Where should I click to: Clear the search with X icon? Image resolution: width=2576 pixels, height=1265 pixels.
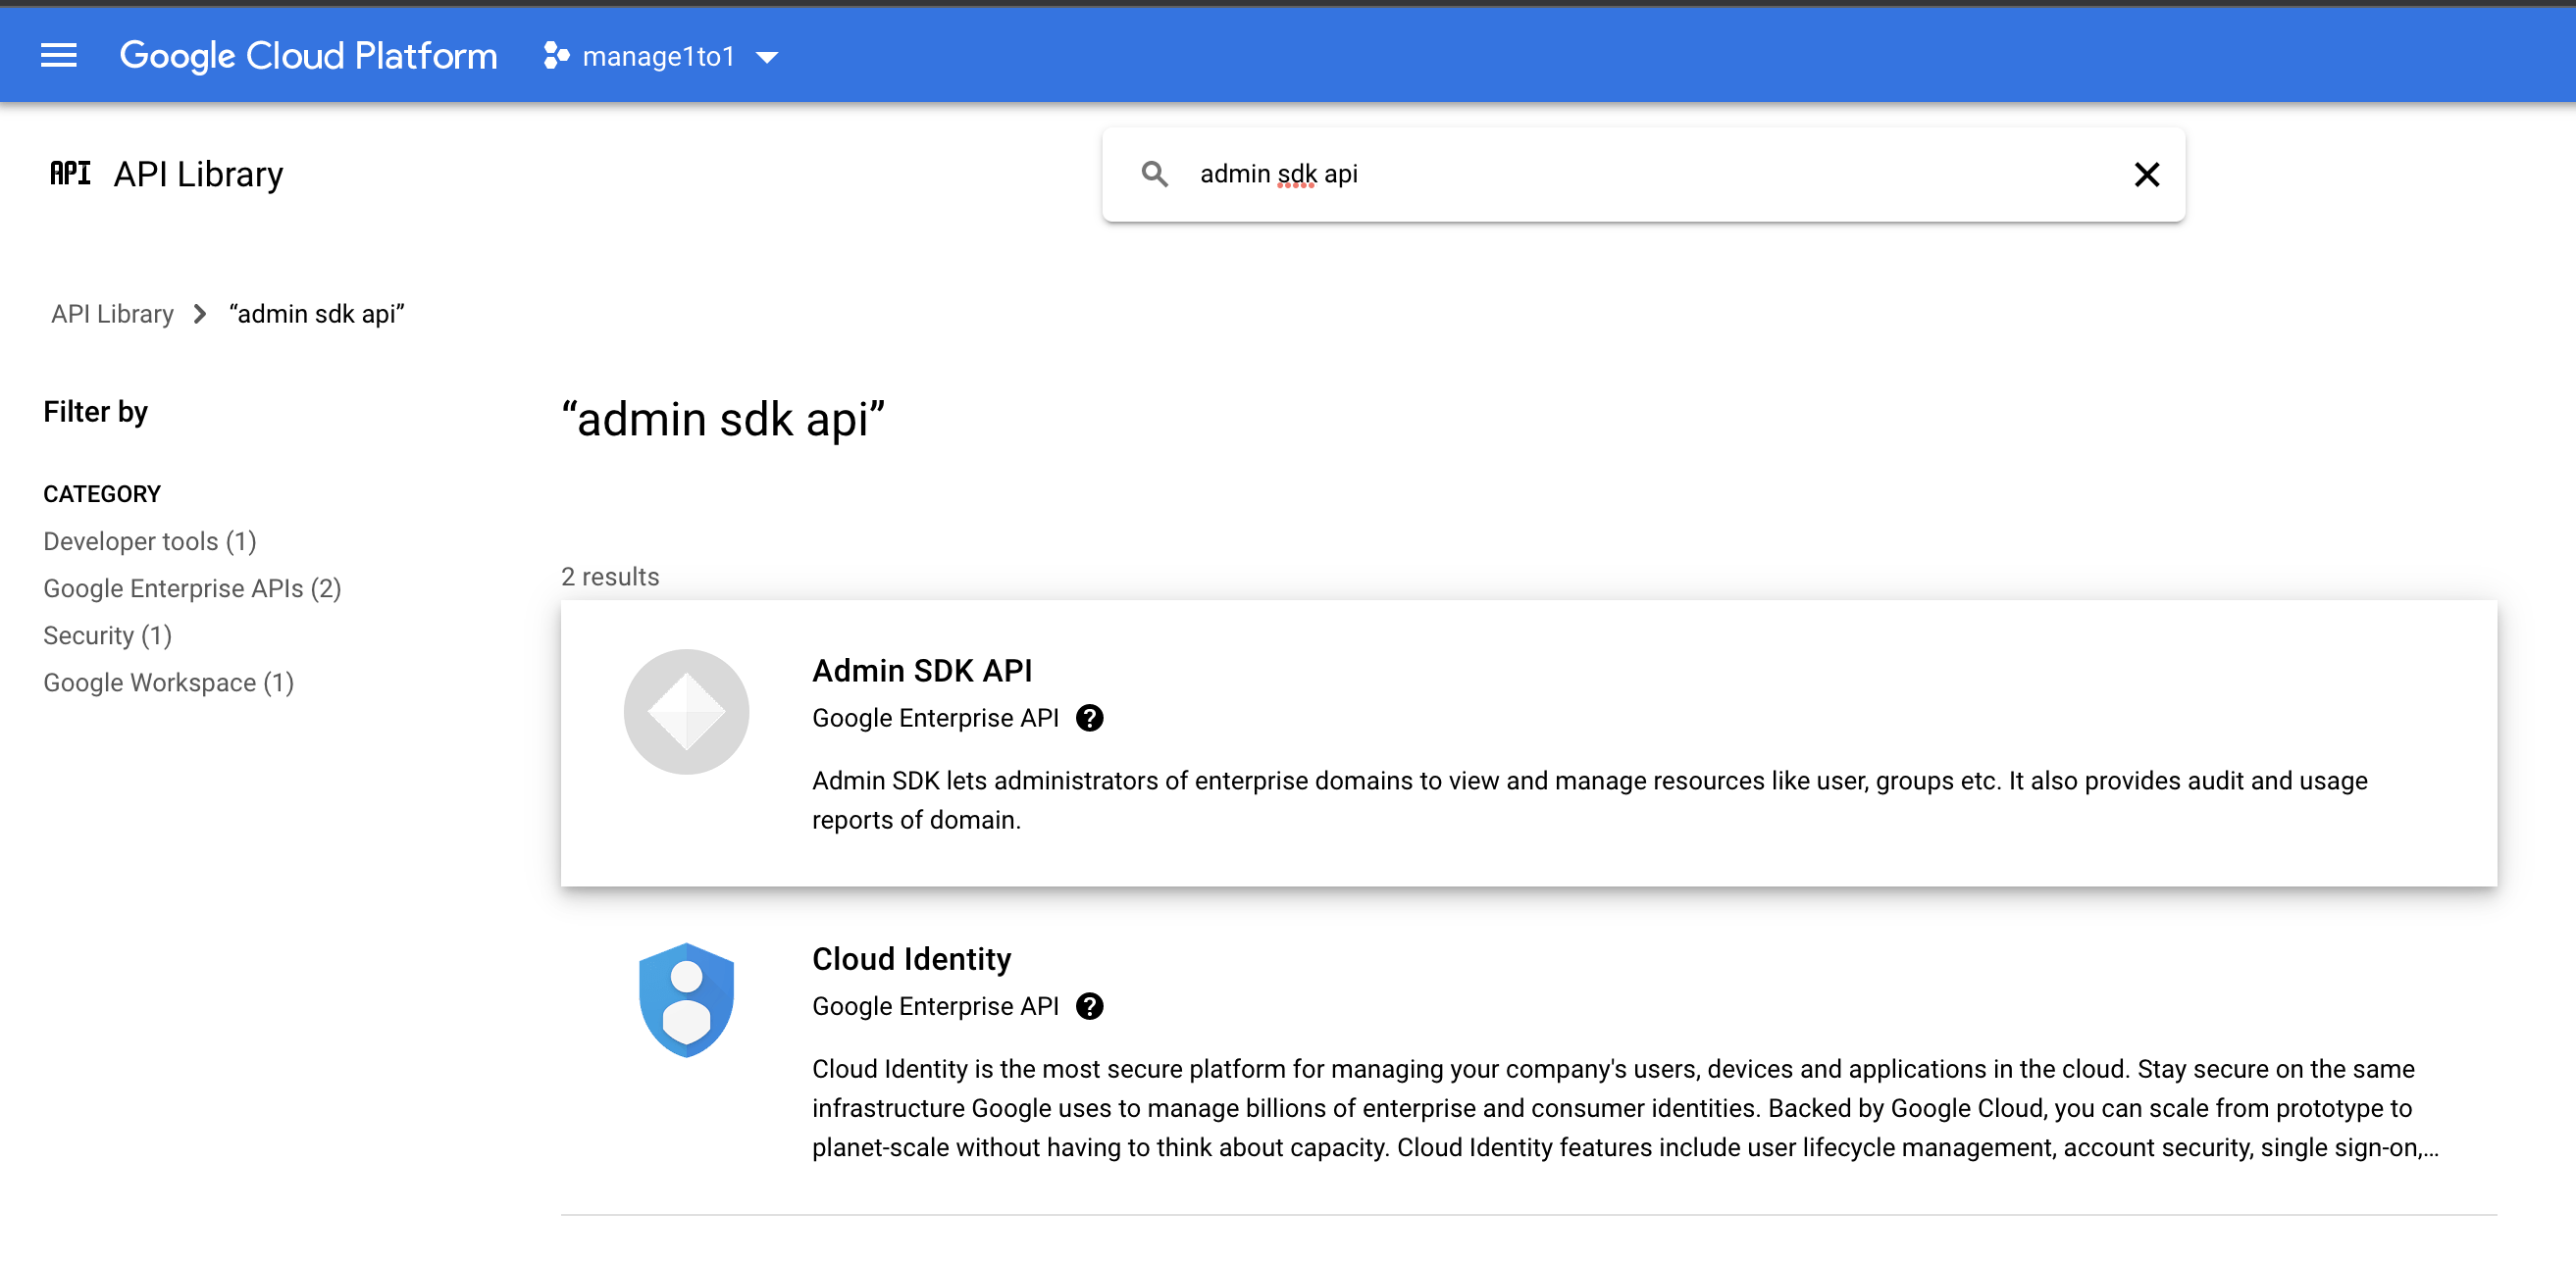pos(2146,174)
